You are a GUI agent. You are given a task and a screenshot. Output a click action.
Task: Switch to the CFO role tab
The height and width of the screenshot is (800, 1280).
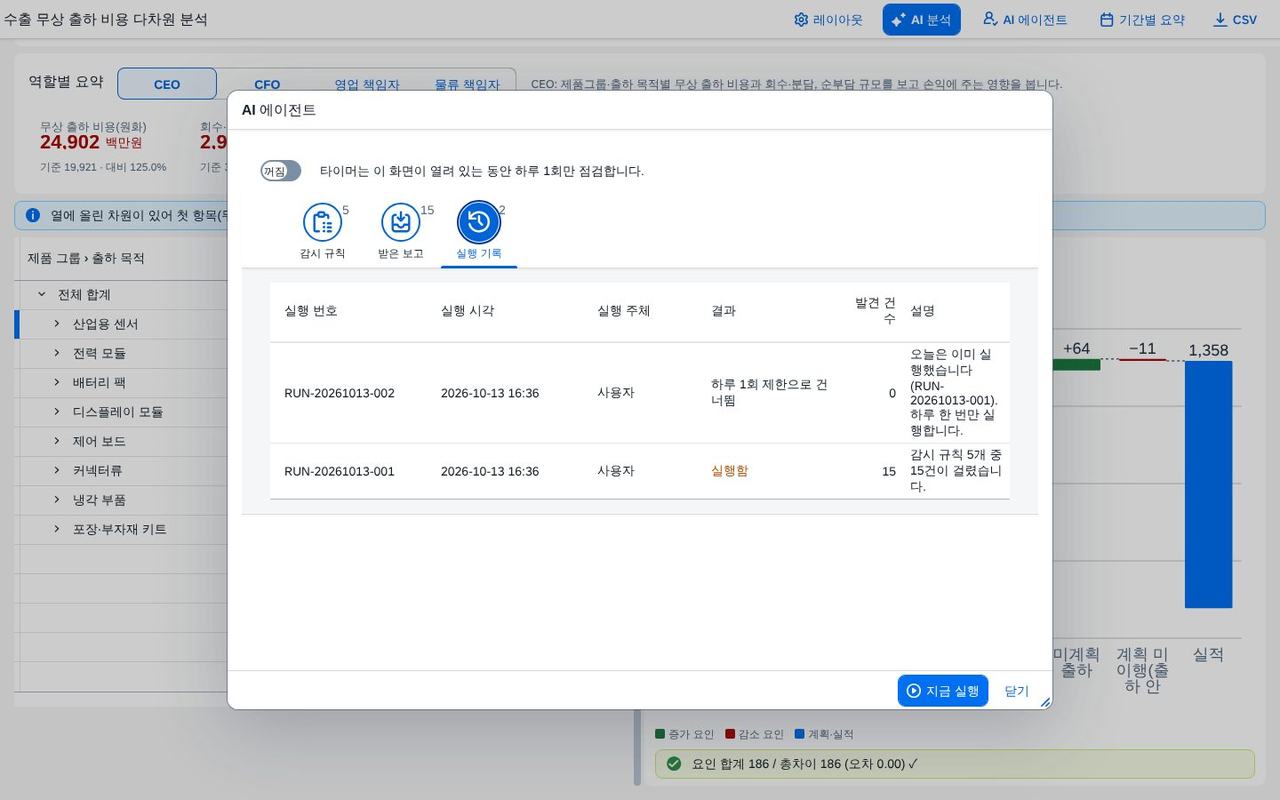(x=267, y=84)
